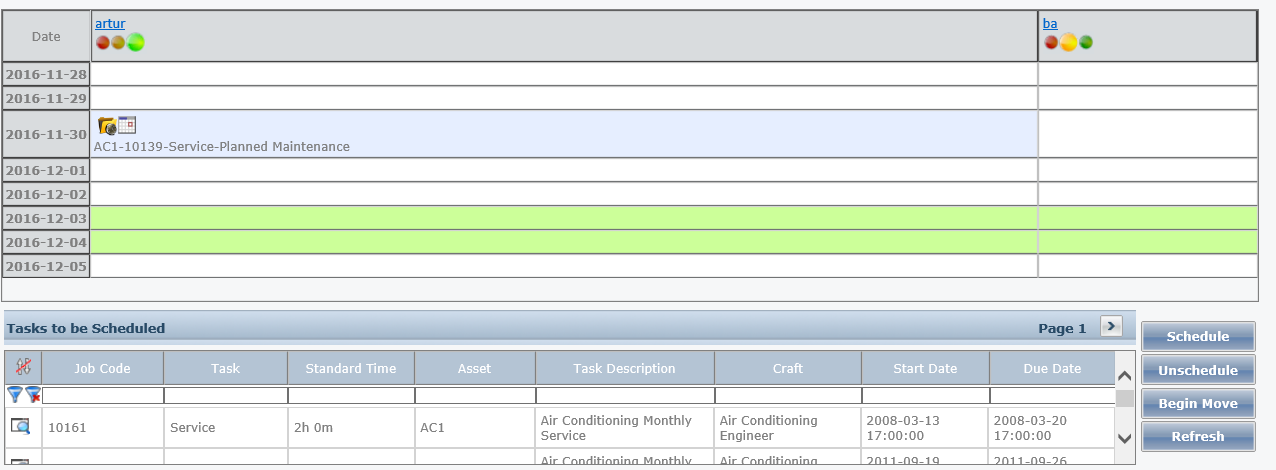
Task: Select ba's yellow status light
Action: tap(1068, 42)
